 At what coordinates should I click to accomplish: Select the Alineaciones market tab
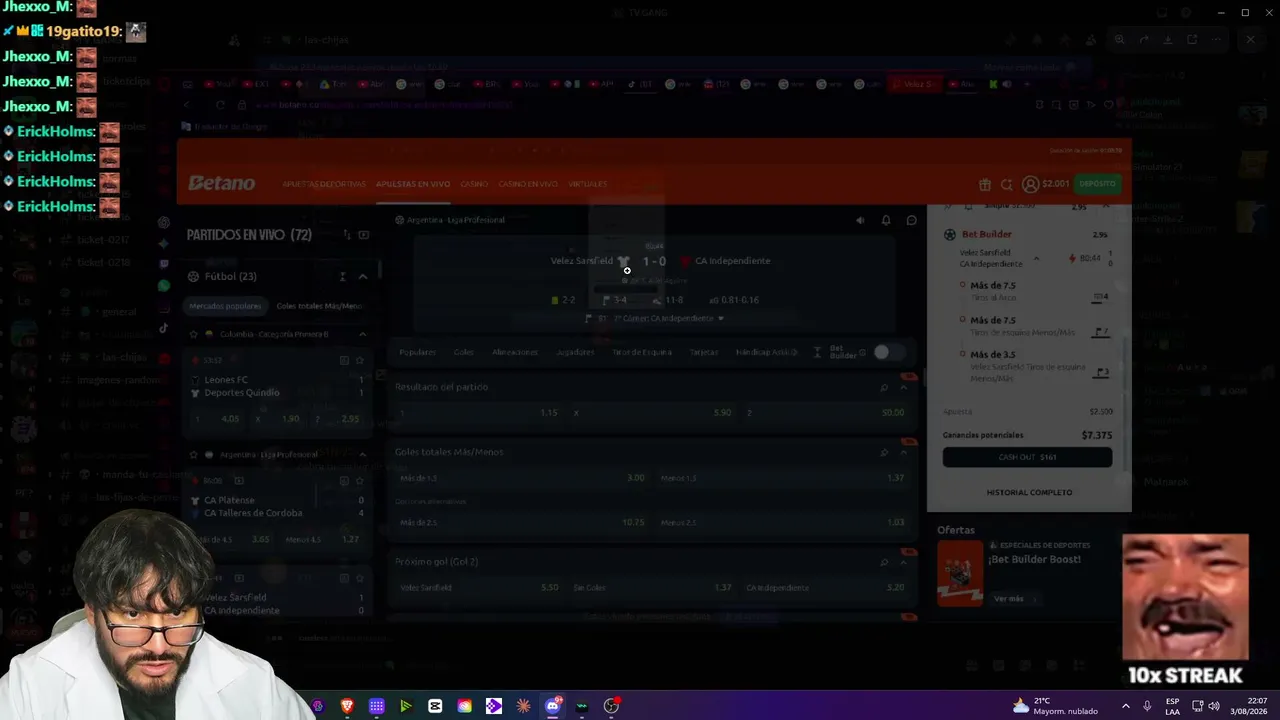click(x=515, y=352)
